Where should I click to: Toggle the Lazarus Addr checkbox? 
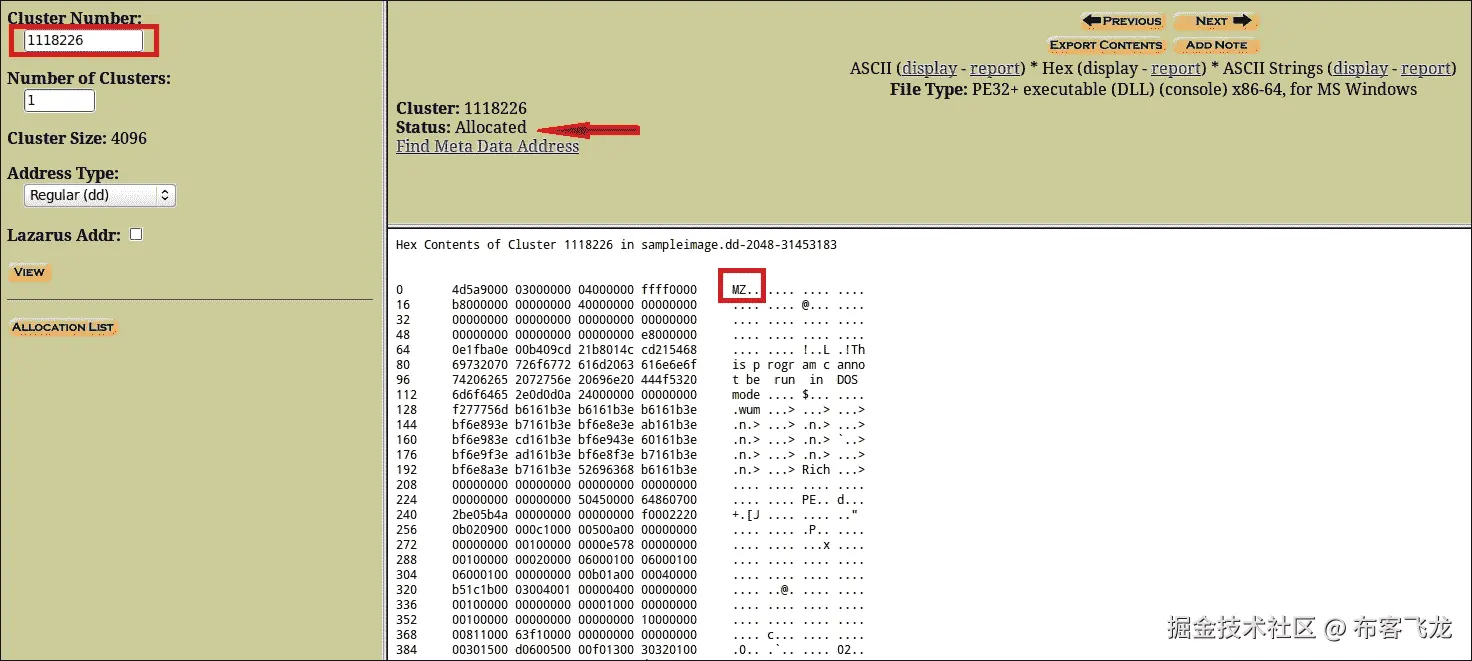pos(136,234)
